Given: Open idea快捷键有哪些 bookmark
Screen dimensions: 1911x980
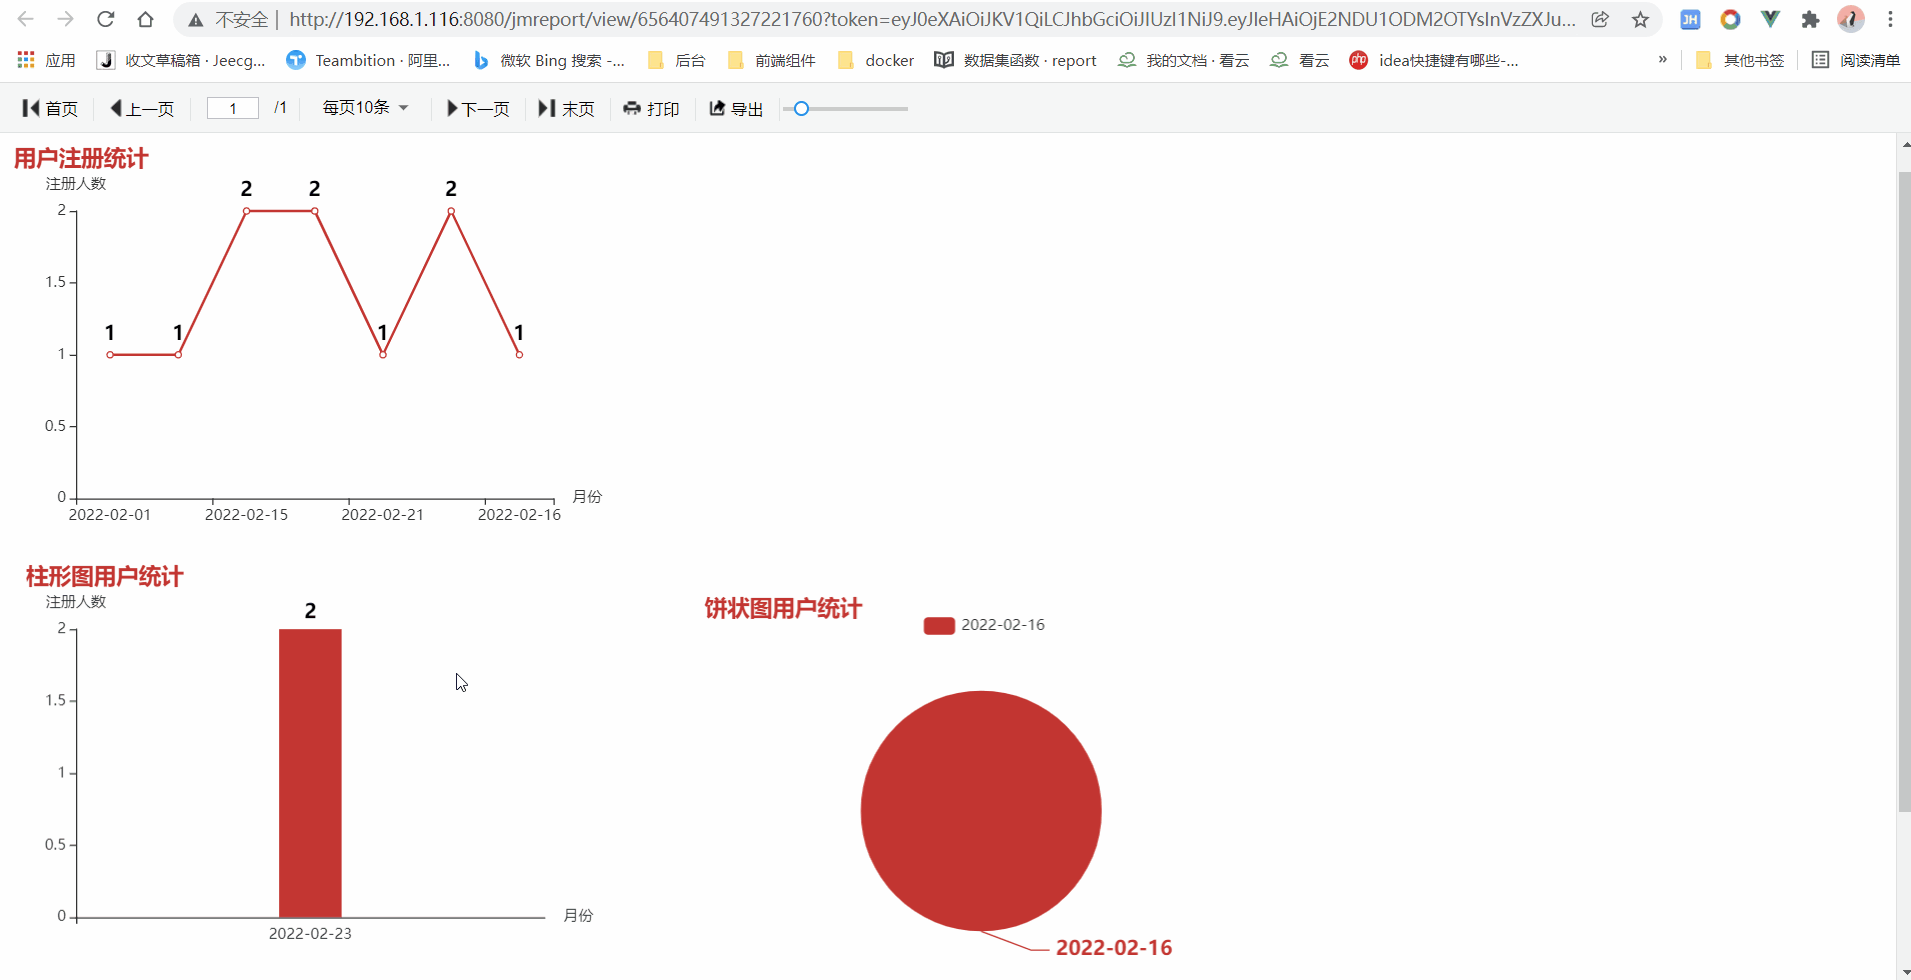Looking at the screenshot, I should click(1433, 60).
